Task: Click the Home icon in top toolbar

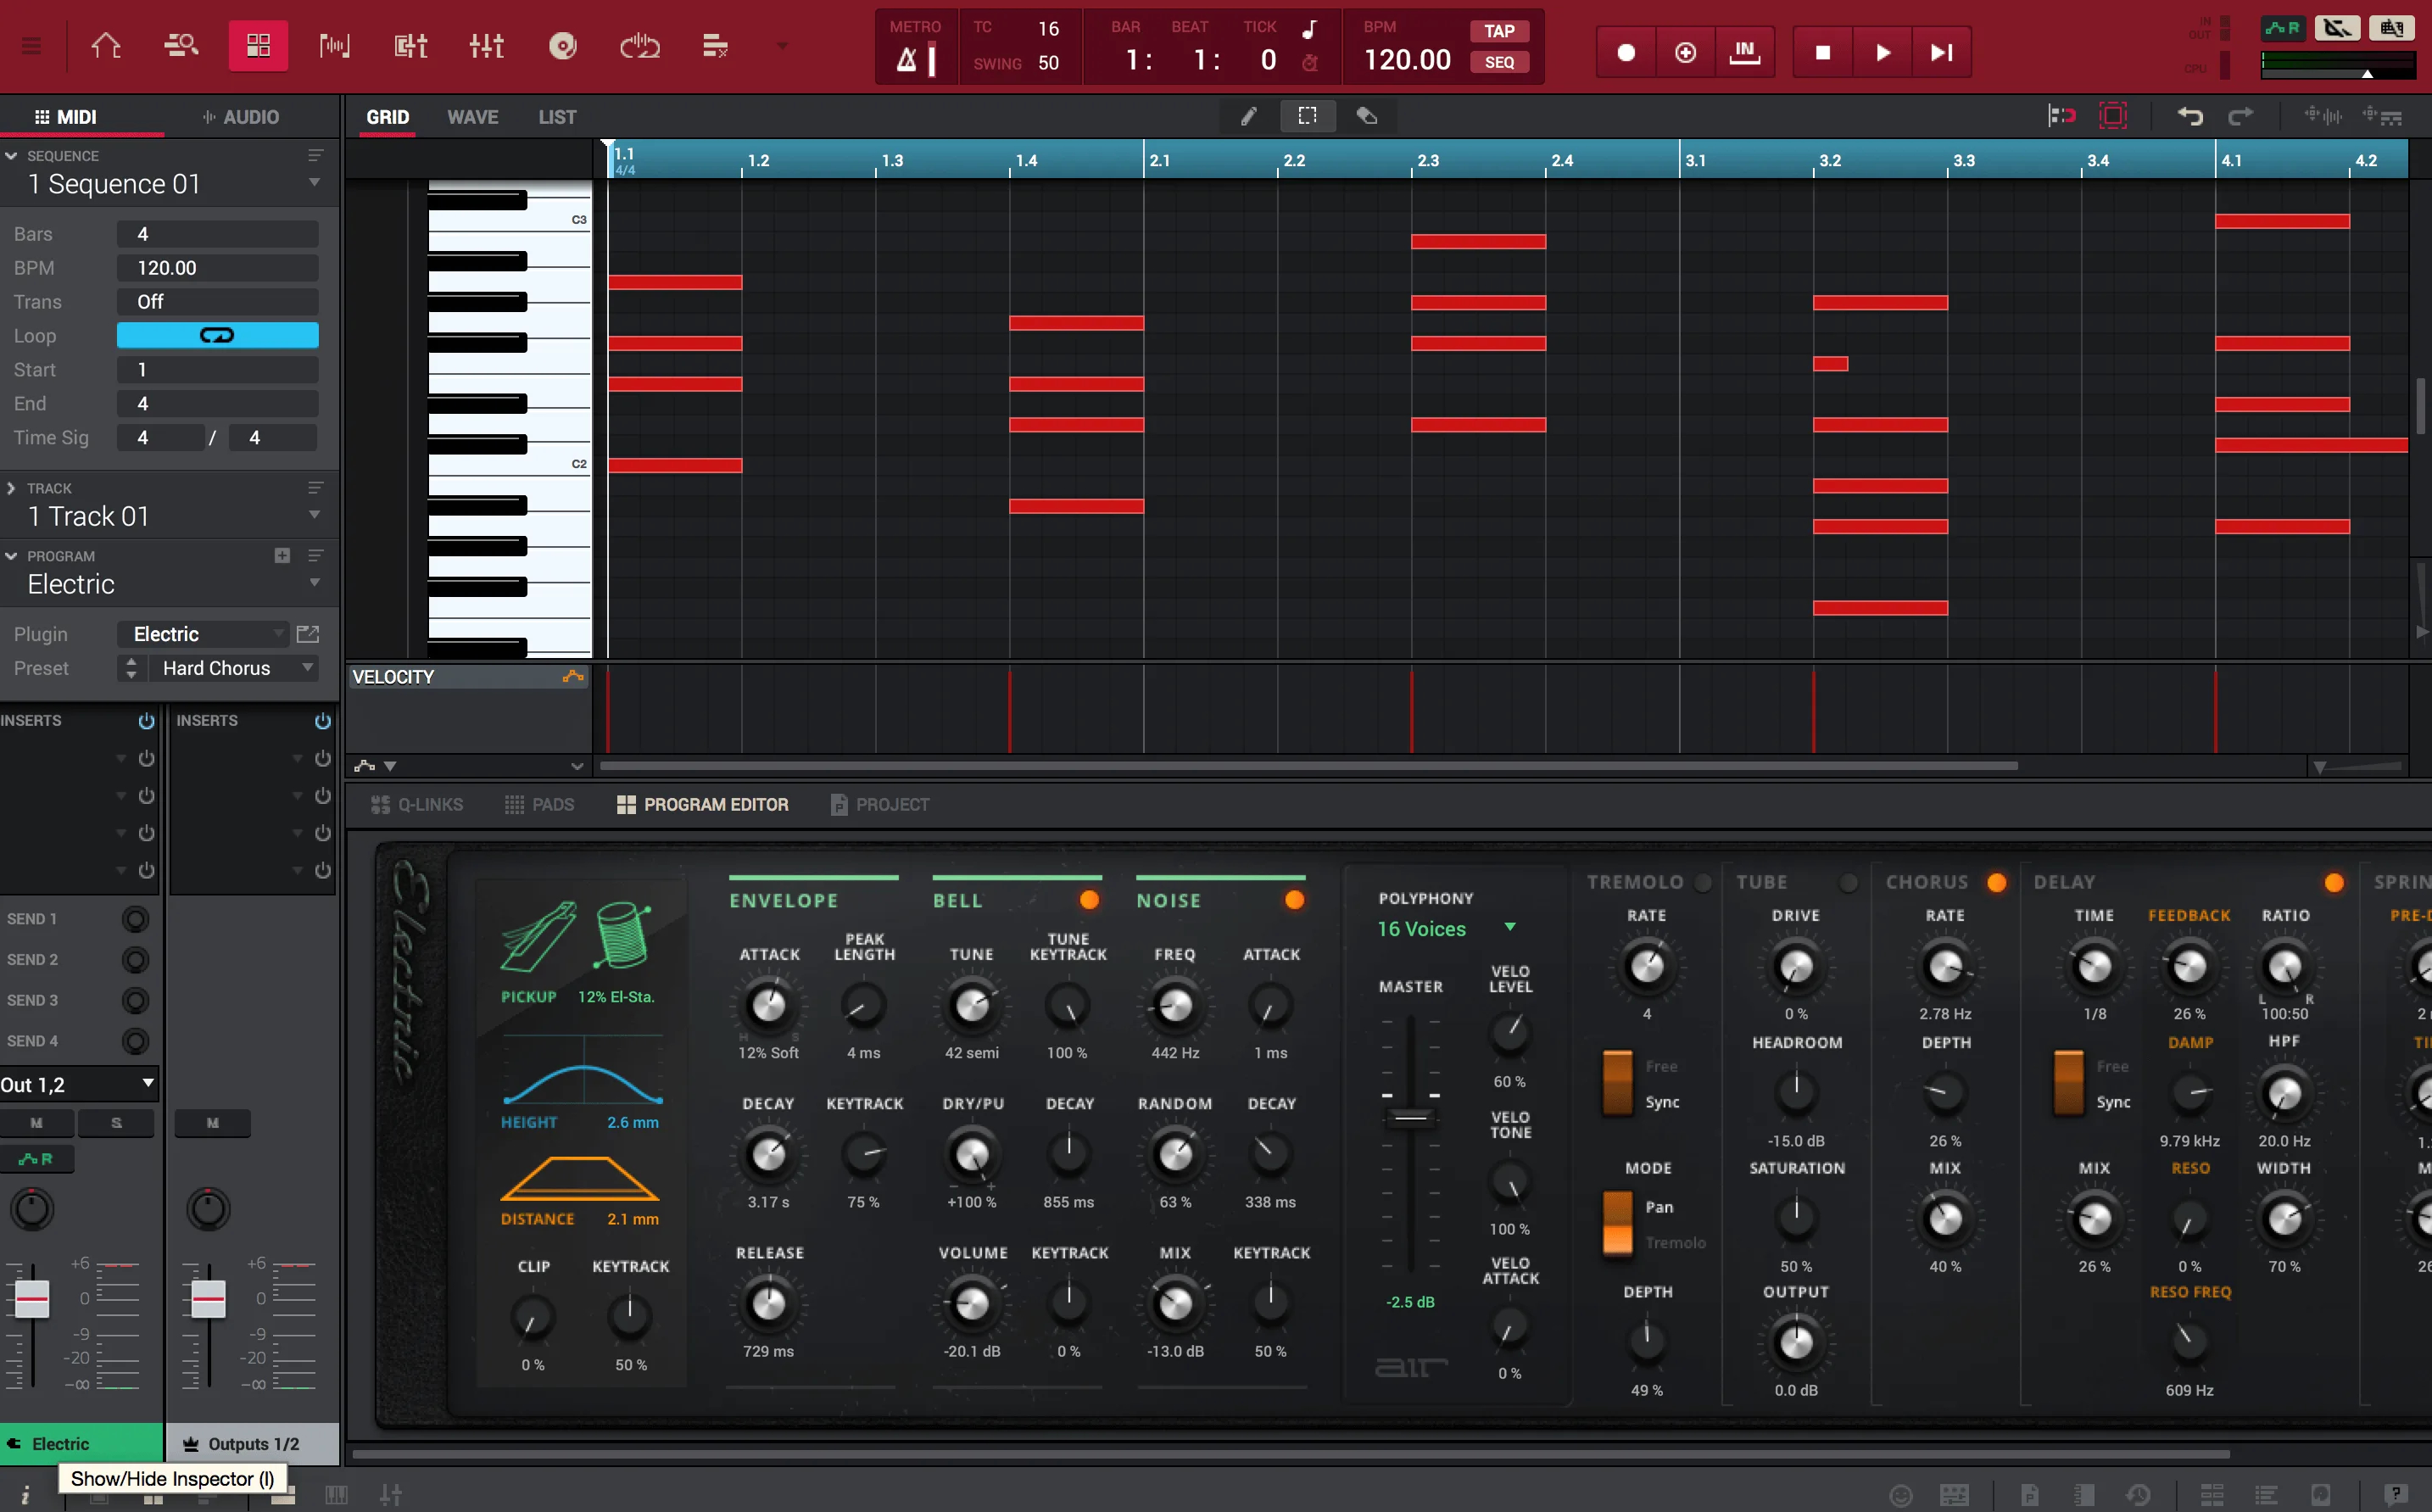Action: pyautogui.click(x=106, y=46)
